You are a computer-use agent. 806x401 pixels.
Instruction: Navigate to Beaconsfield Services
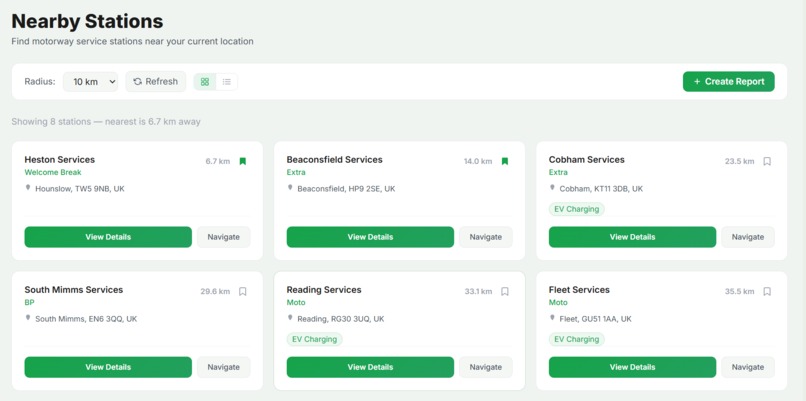[486, 237]
